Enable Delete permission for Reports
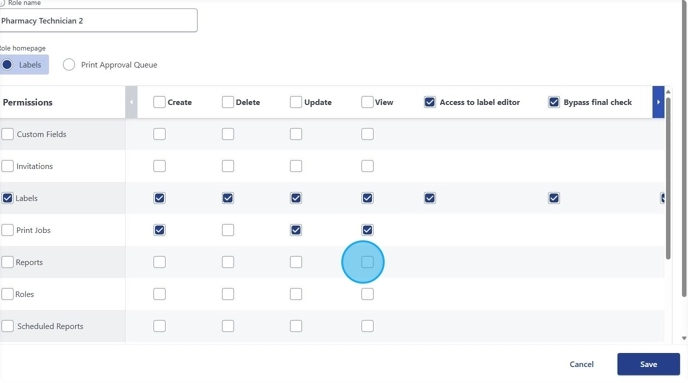Viewport: 688px width, 383px height. pyautogui.click(x=228, y=262)
